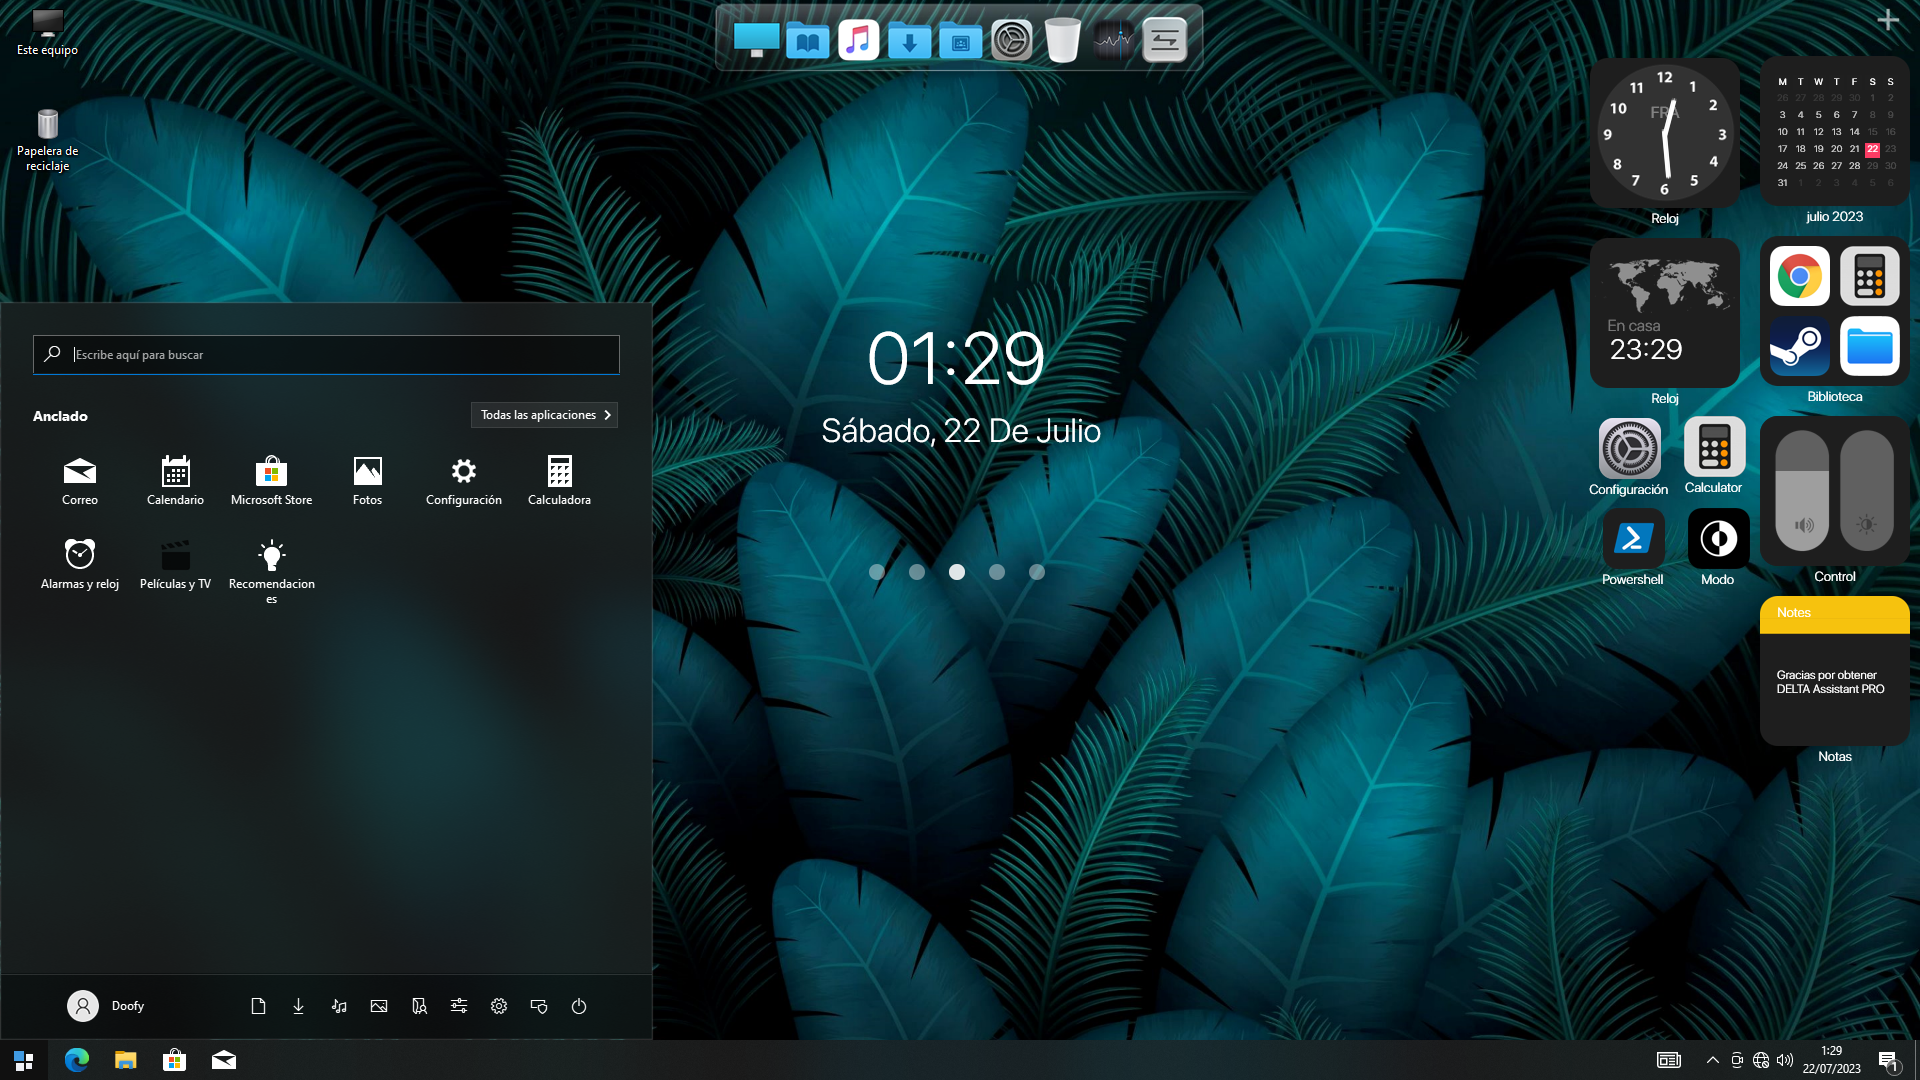Select the third page indicator dot
Image resolution: width=1920 pixels, height=1080 pixels.
click(957, 572)
